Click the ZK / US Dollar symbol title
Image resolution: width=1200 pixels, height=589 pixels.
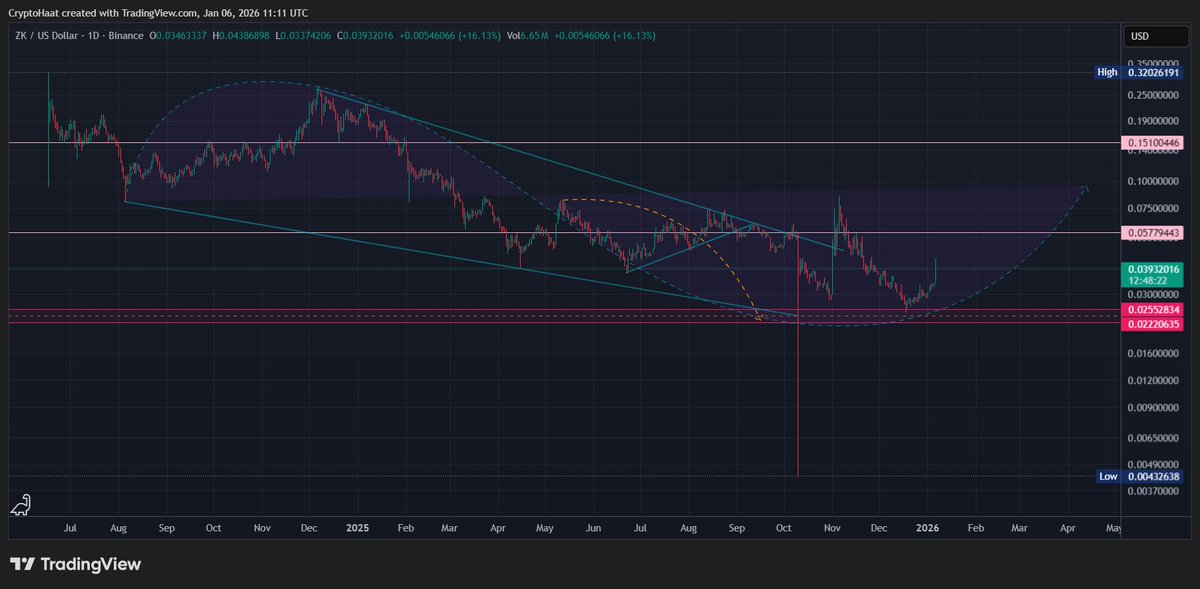click(x=48, y=36)
